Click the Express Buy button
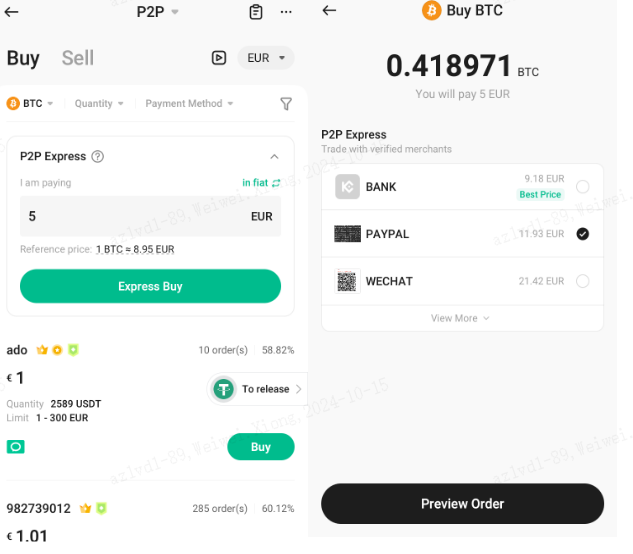The width and height of the screenshot is (633, 554). 150,286
